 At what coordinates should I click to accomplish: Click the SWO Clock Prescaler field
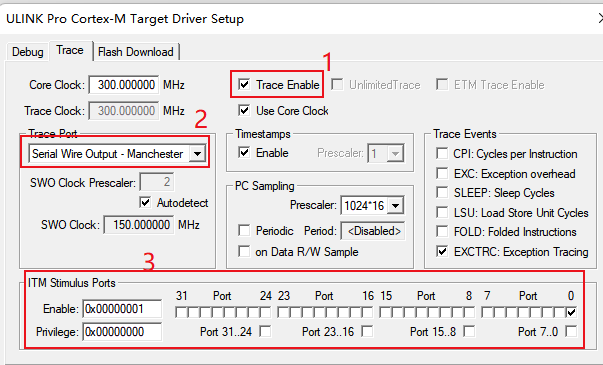click(157, 182)
